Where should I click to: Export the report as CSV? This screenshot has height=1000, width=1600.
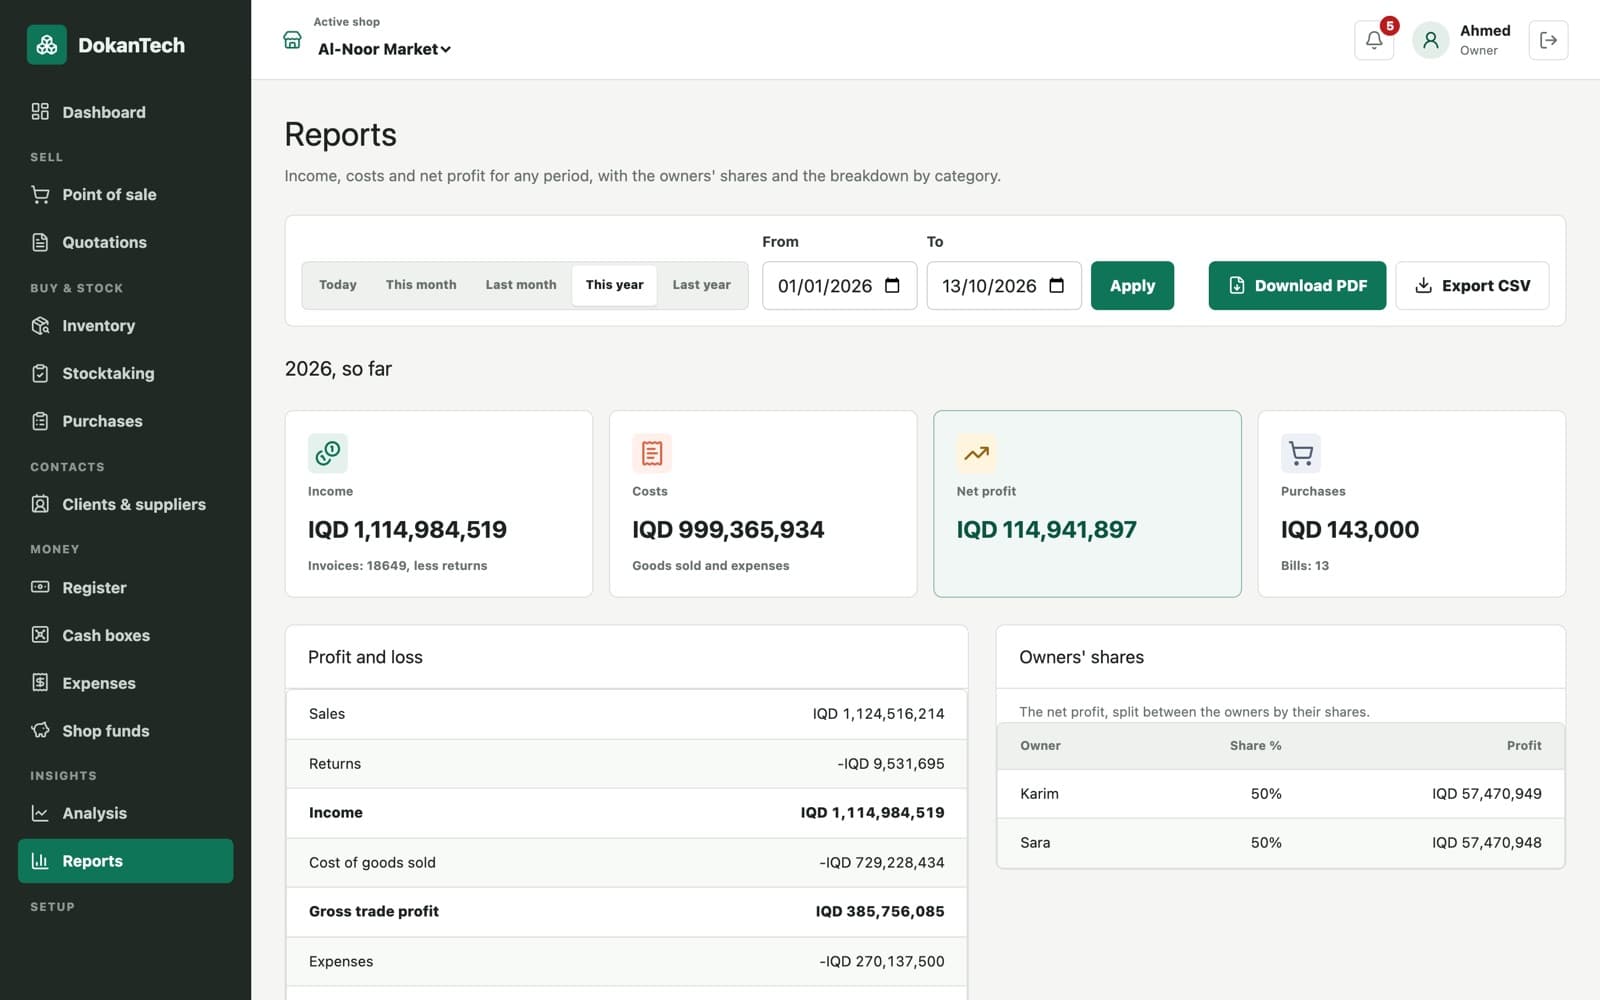(x=1472, y=286)
